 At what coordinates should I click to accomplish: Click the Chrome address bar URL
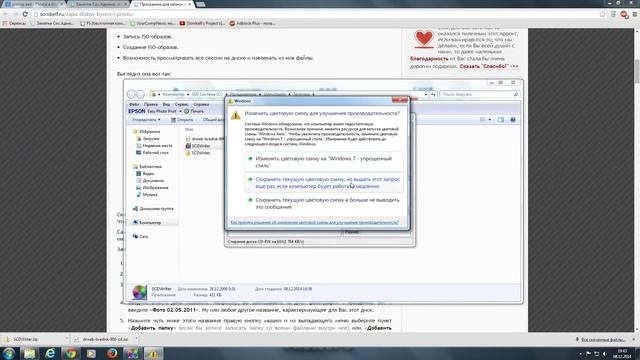coord(87,14)
